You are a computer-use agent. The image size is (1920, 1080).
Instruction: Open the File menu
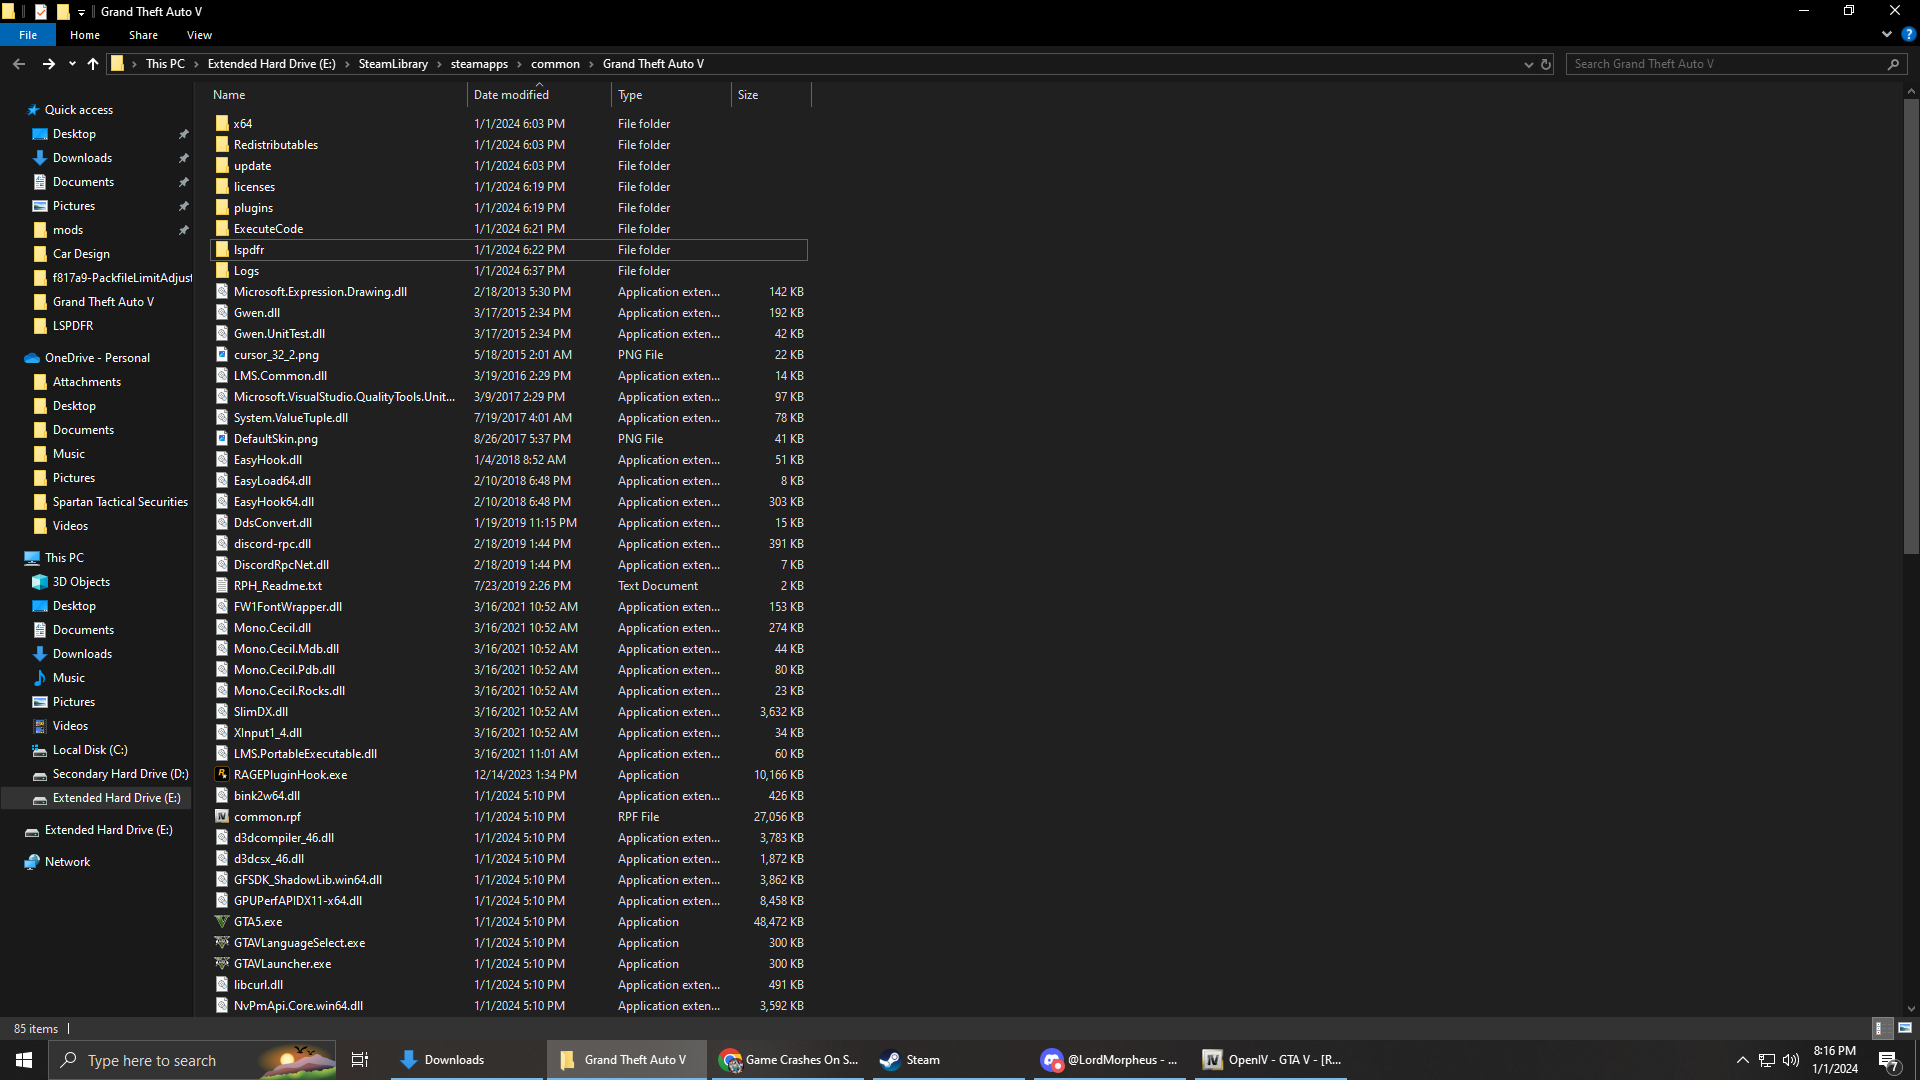(28, 35)
